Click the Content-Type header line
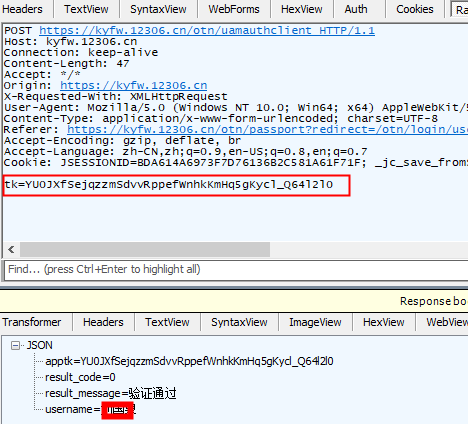468x424 pixels. 221,118
